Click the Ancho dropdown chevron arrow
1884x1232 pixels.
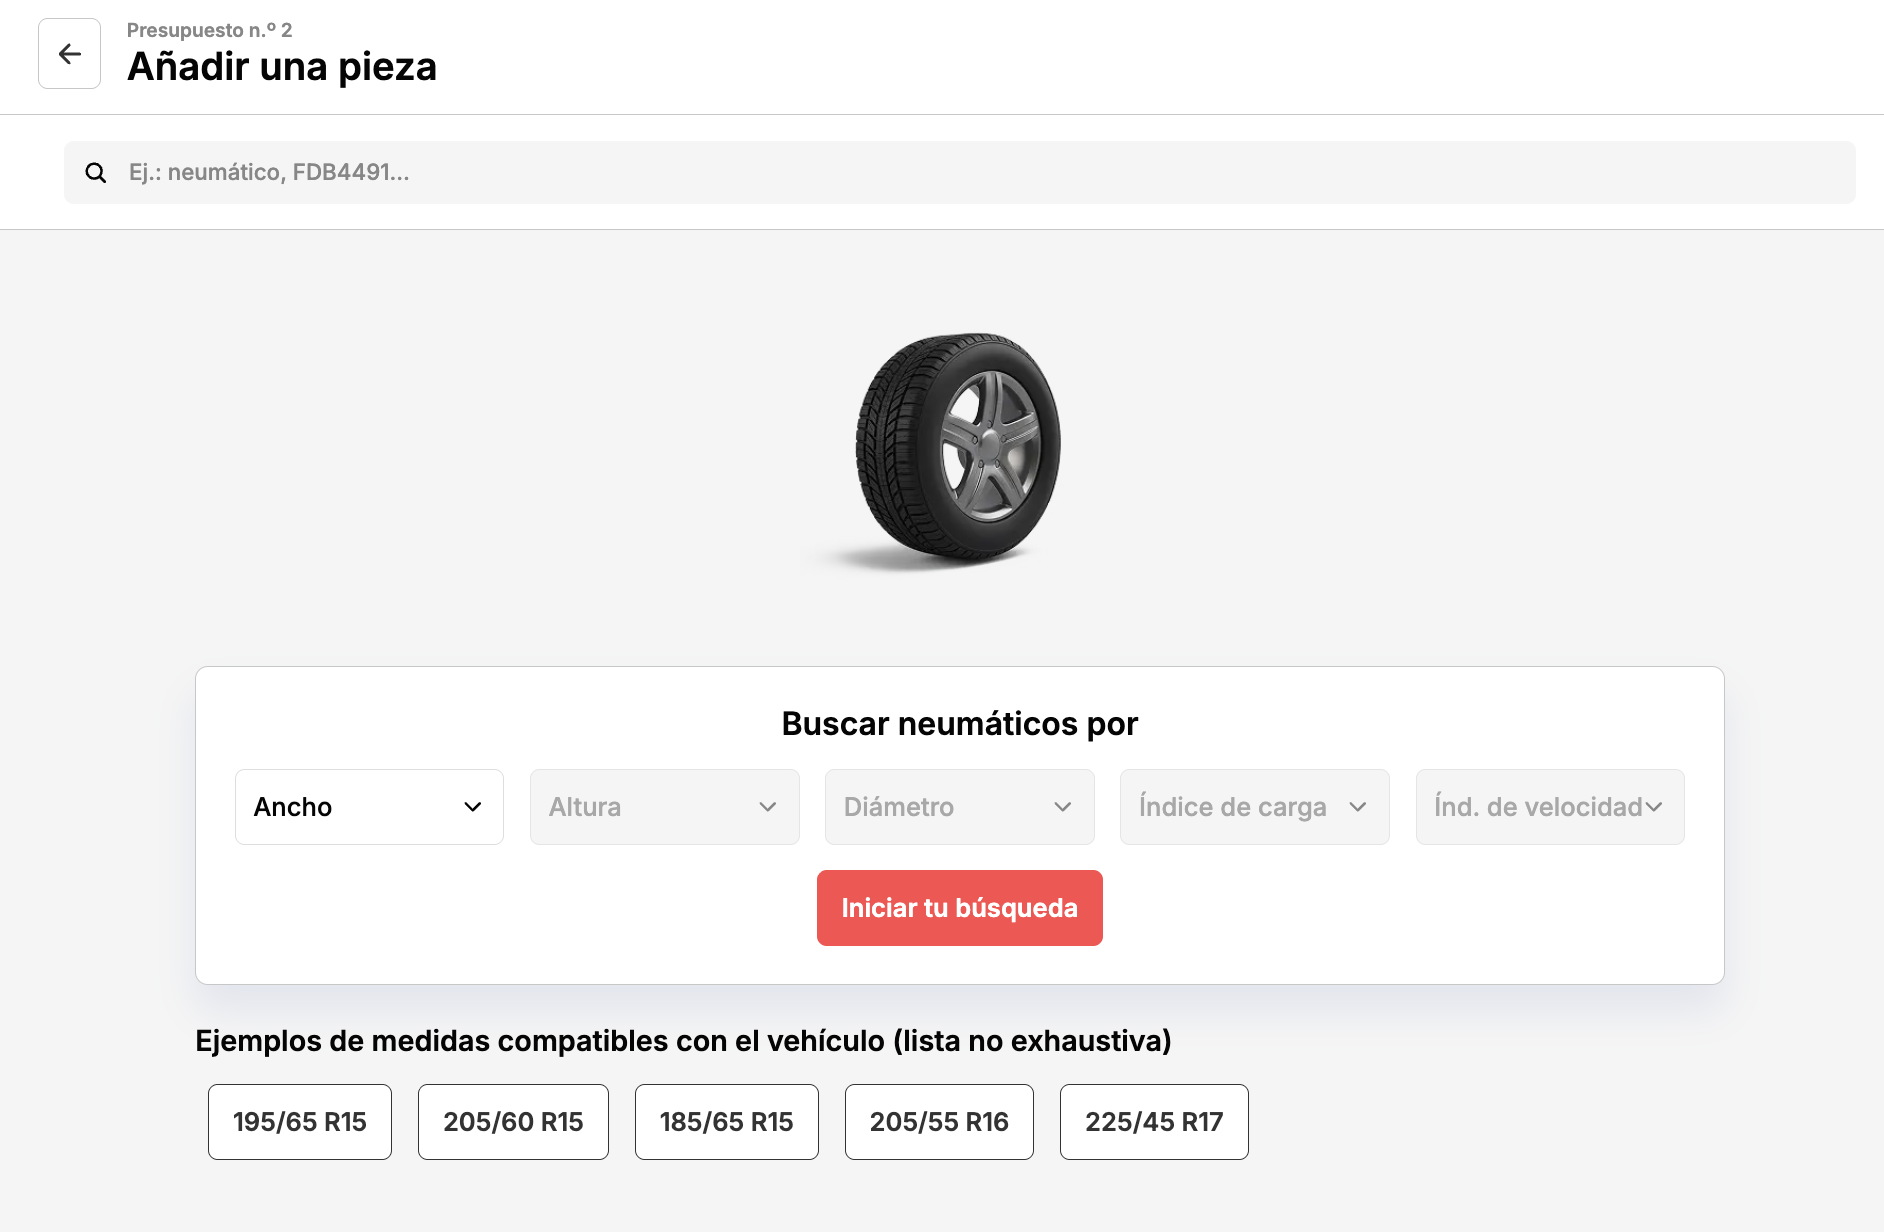pyautogui.click(x=473, y=807)
